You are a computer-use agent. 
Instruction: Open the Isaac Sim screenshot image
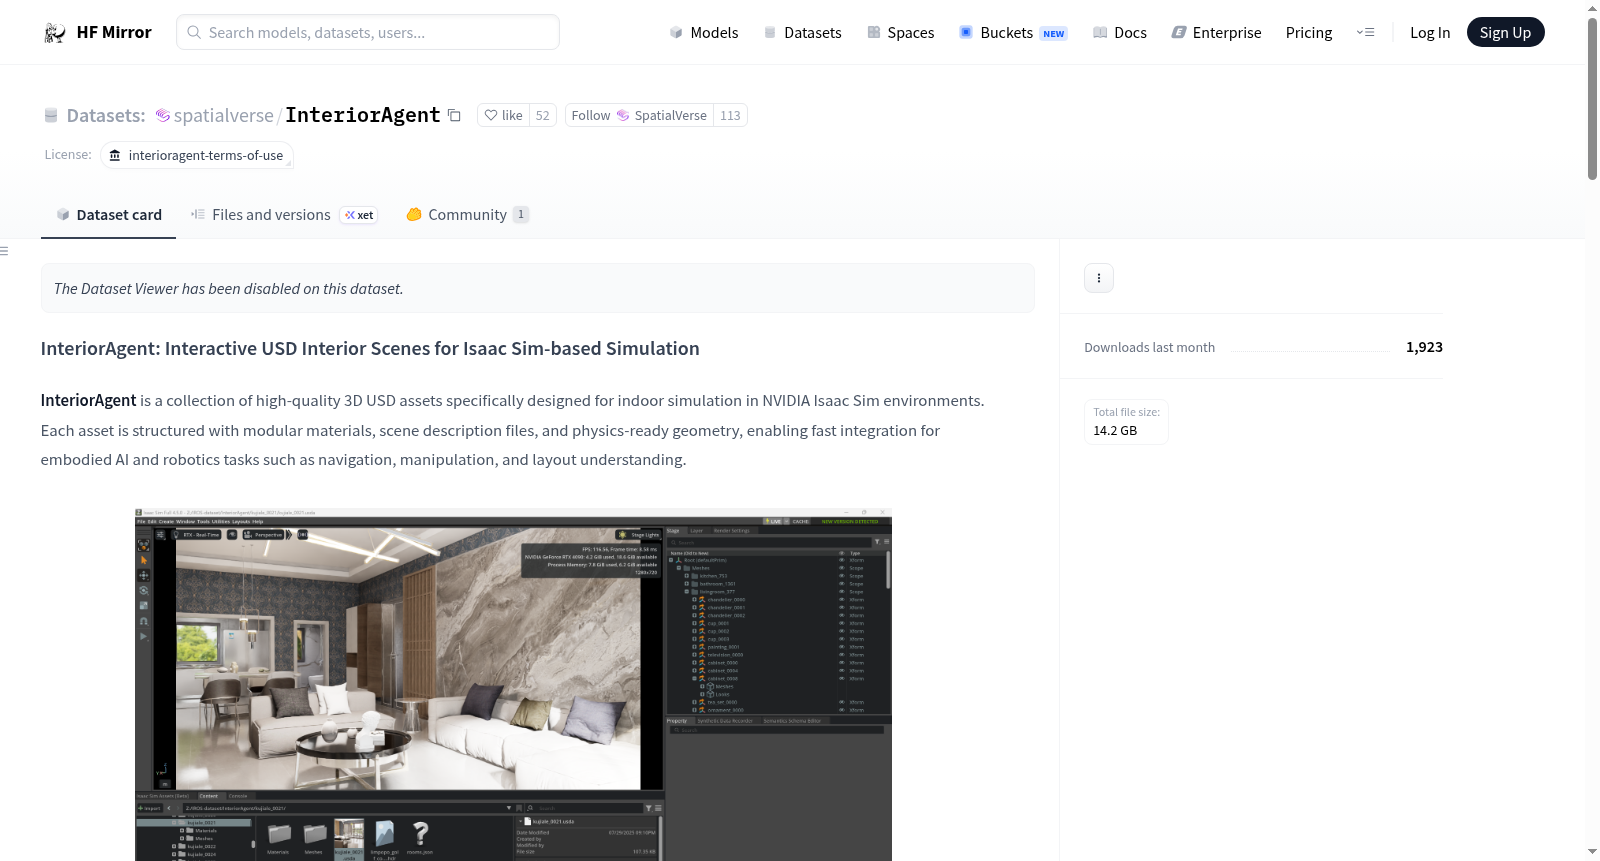[513, 684]
